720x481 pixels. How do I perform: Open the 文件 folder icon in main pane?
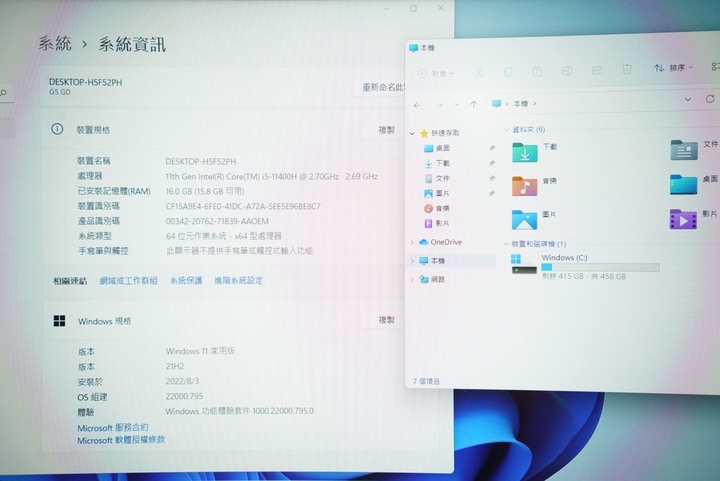click(x=684, y=150)
